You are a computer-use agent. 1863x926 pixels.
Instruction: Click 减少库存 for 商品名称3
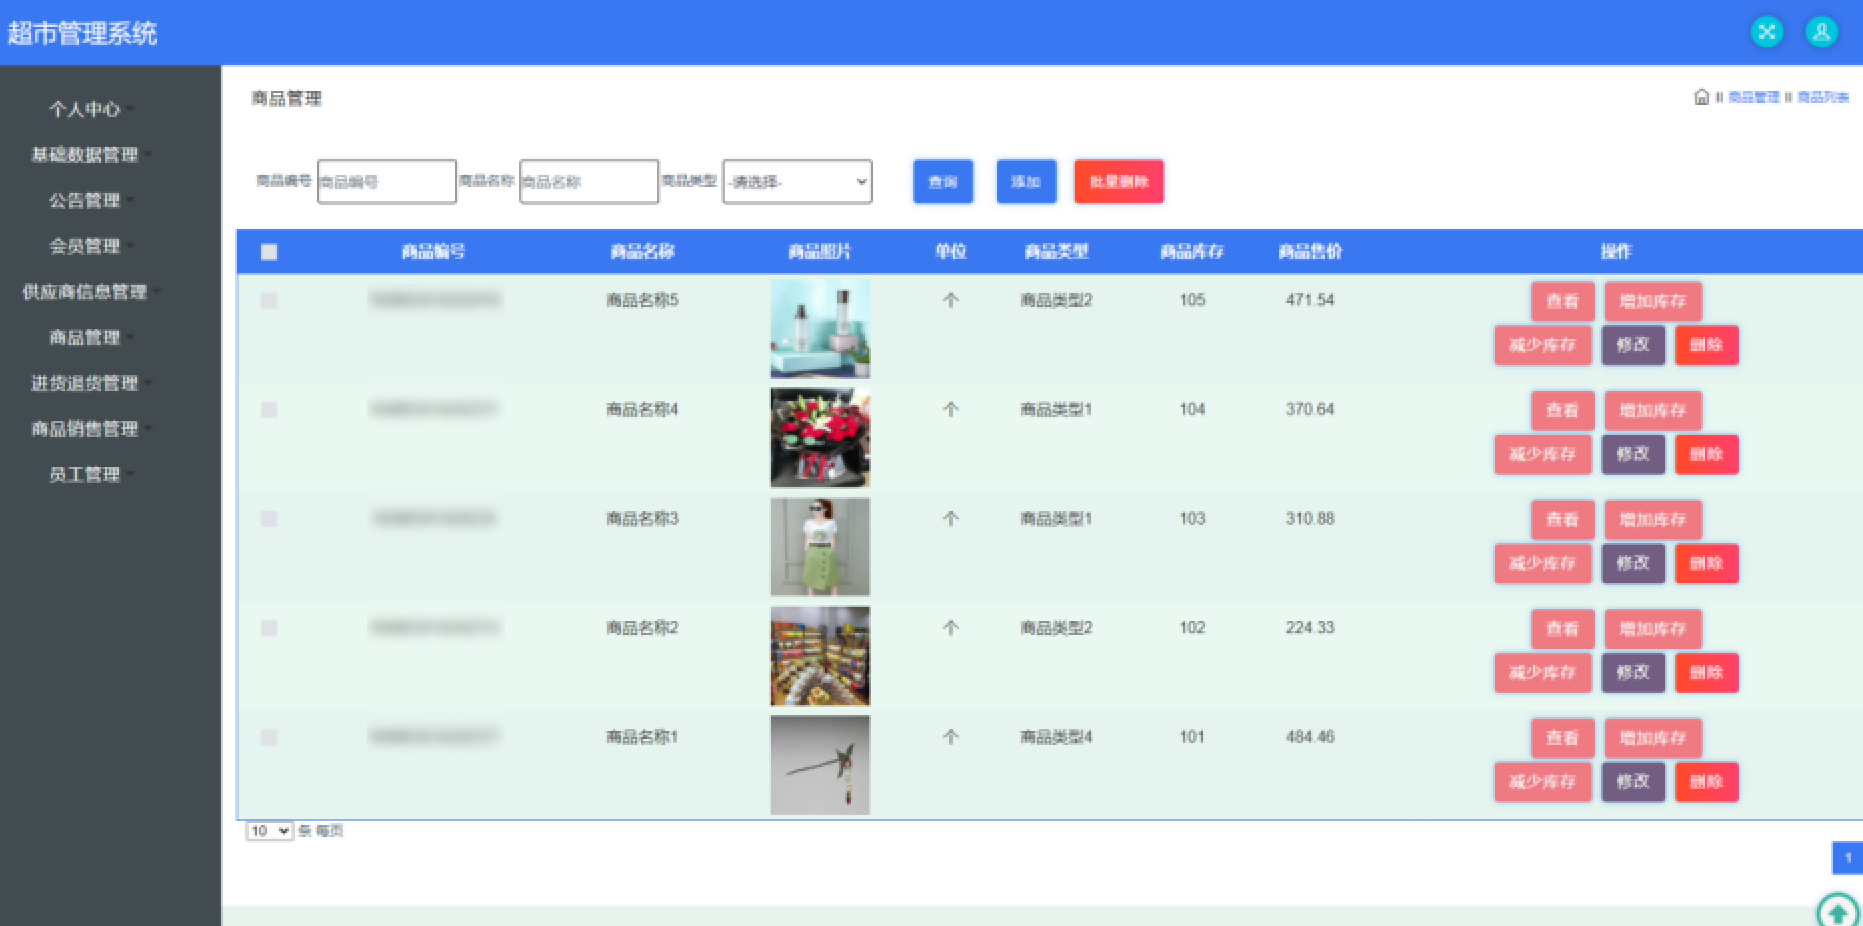1542,563
